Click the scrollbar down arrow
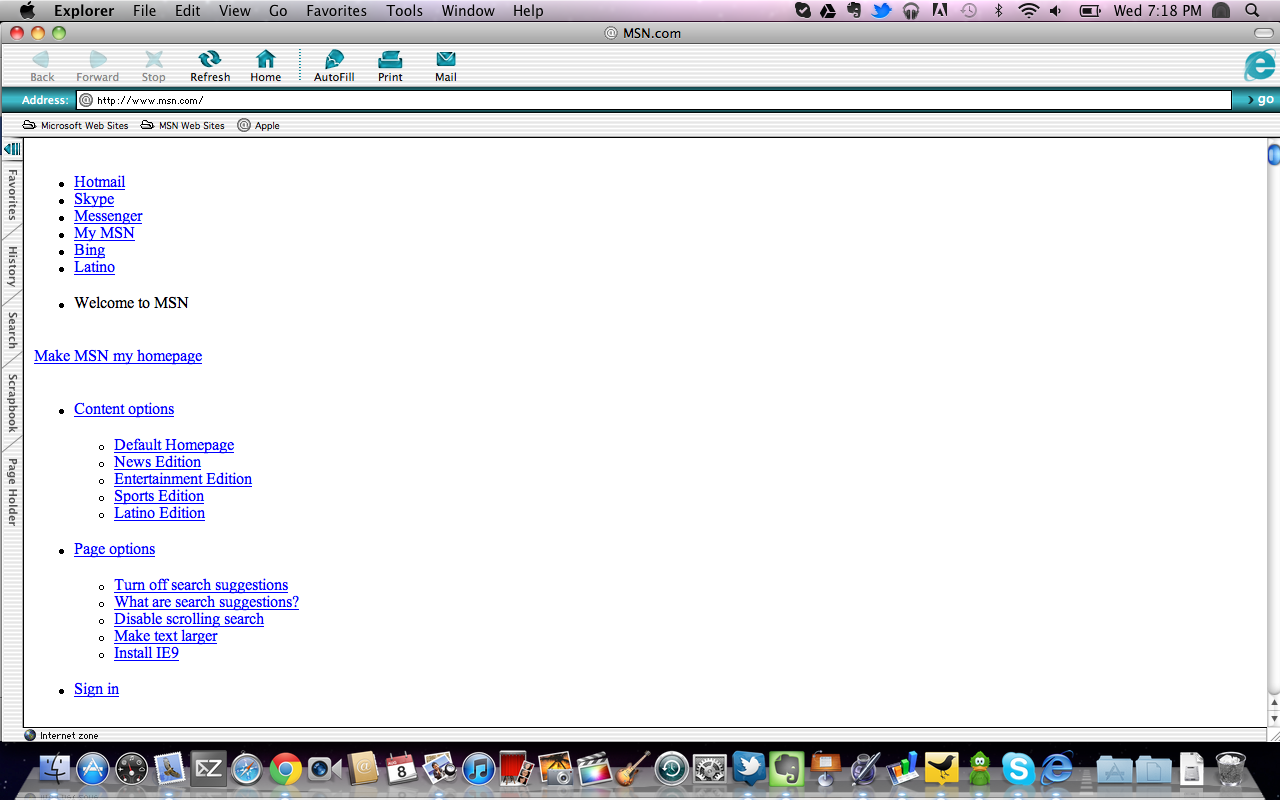Image resolution: width=1280 pixels, height=800 pixels. point(1274,719)
